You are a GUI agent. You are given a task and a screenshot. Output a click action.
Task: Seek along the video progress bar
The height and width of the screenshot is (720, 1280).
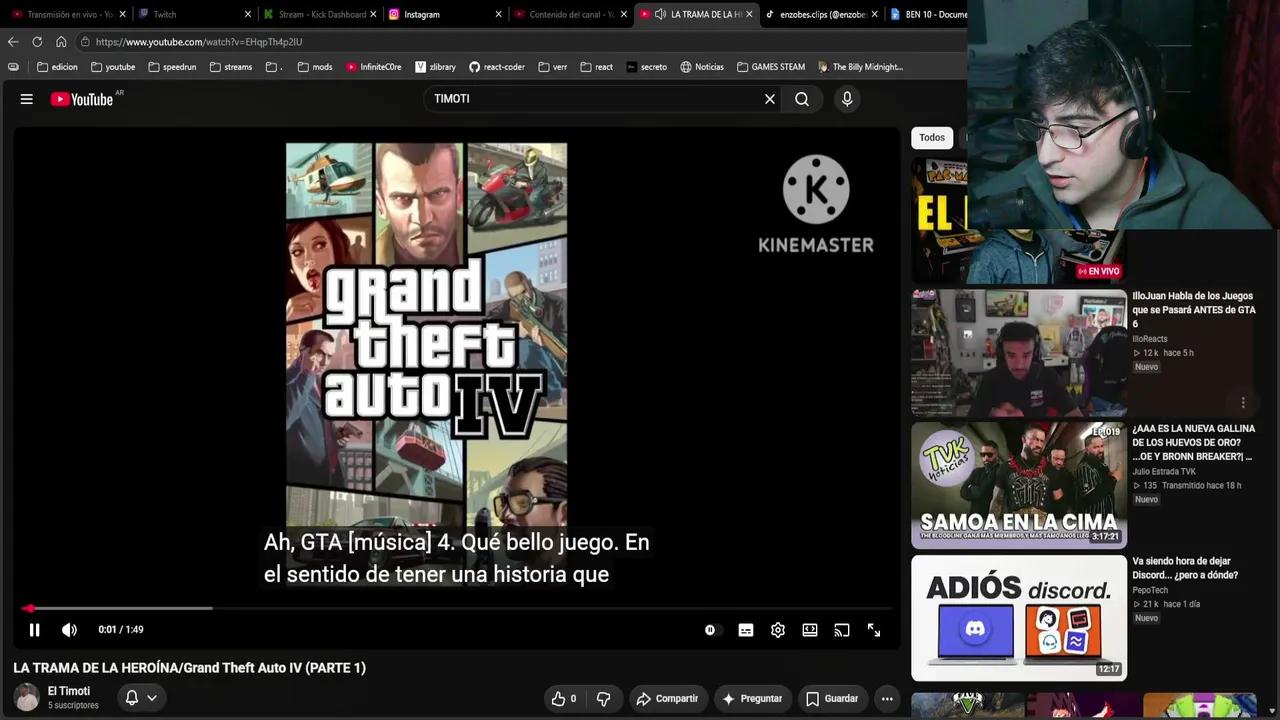(456, 608)
